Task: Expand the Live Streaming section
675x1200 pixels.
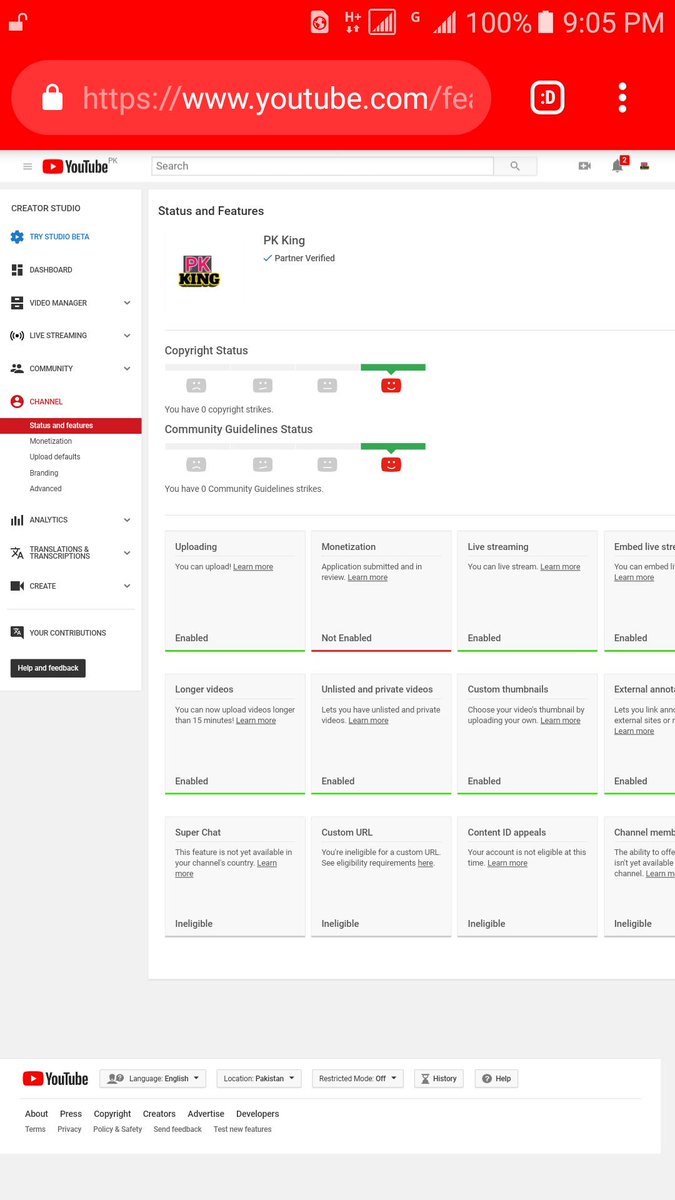Action: [127, 336]
